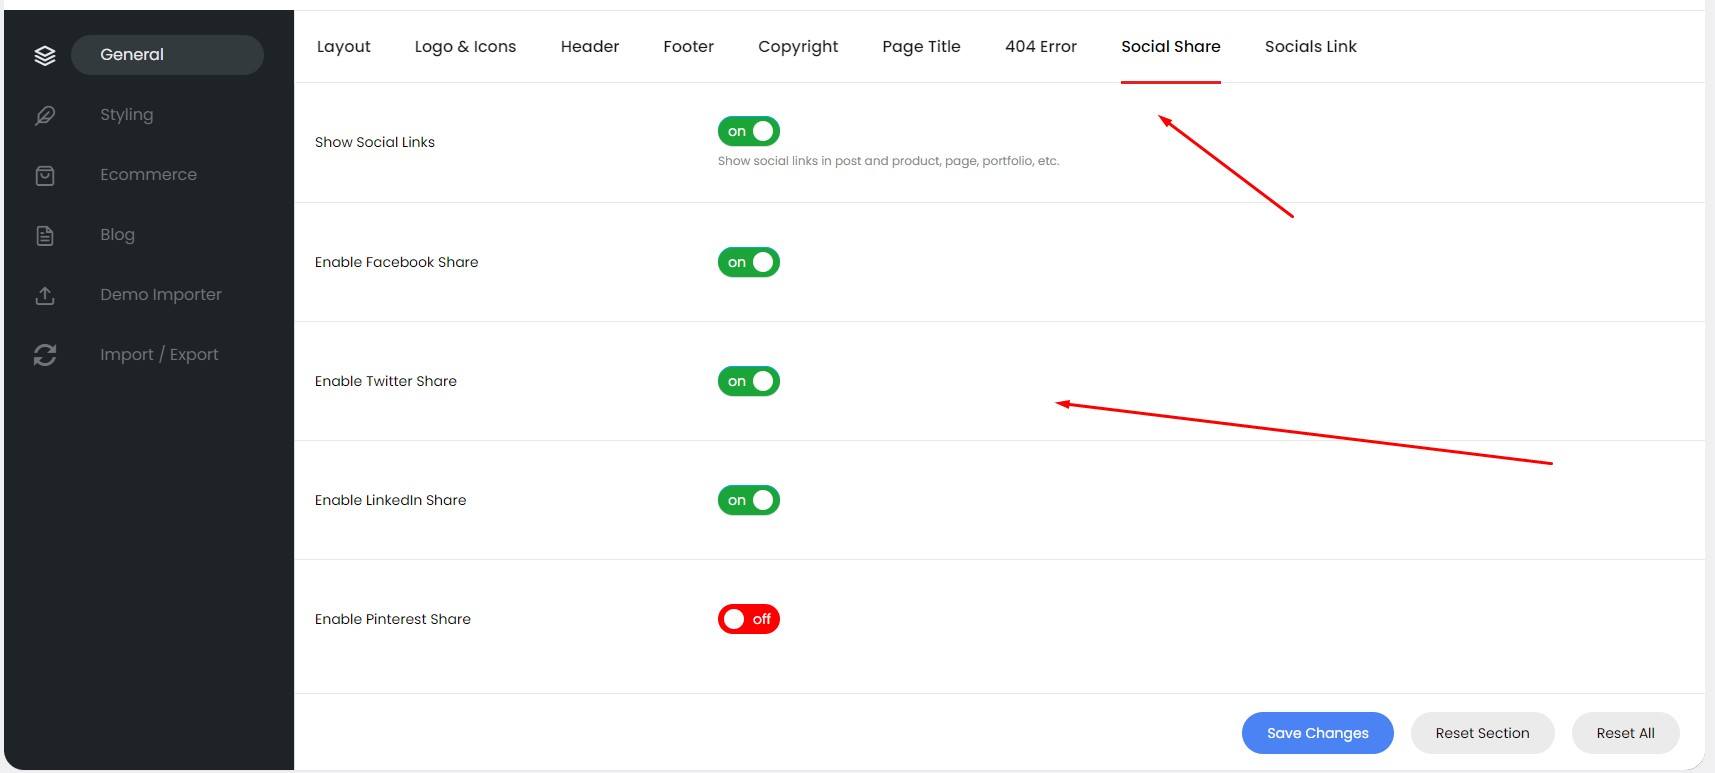Click the Styling feather icon
The image size is (1715, 773).
[45, 115]
